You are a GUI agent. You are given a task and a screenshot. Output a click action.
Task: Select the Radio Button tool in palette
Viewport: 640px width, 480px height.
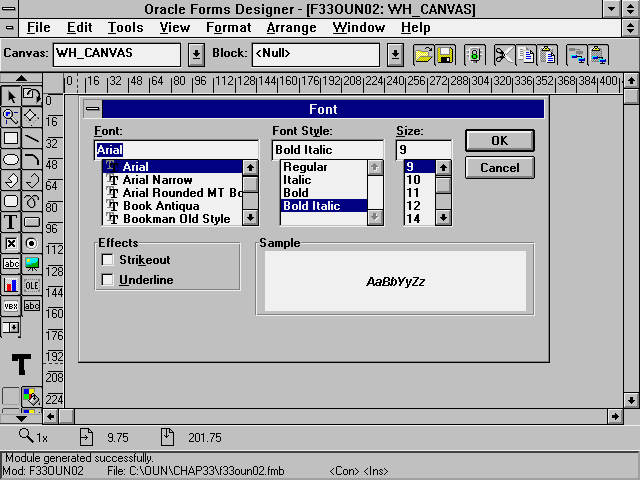pyautogui.click(x=32, y=243)
